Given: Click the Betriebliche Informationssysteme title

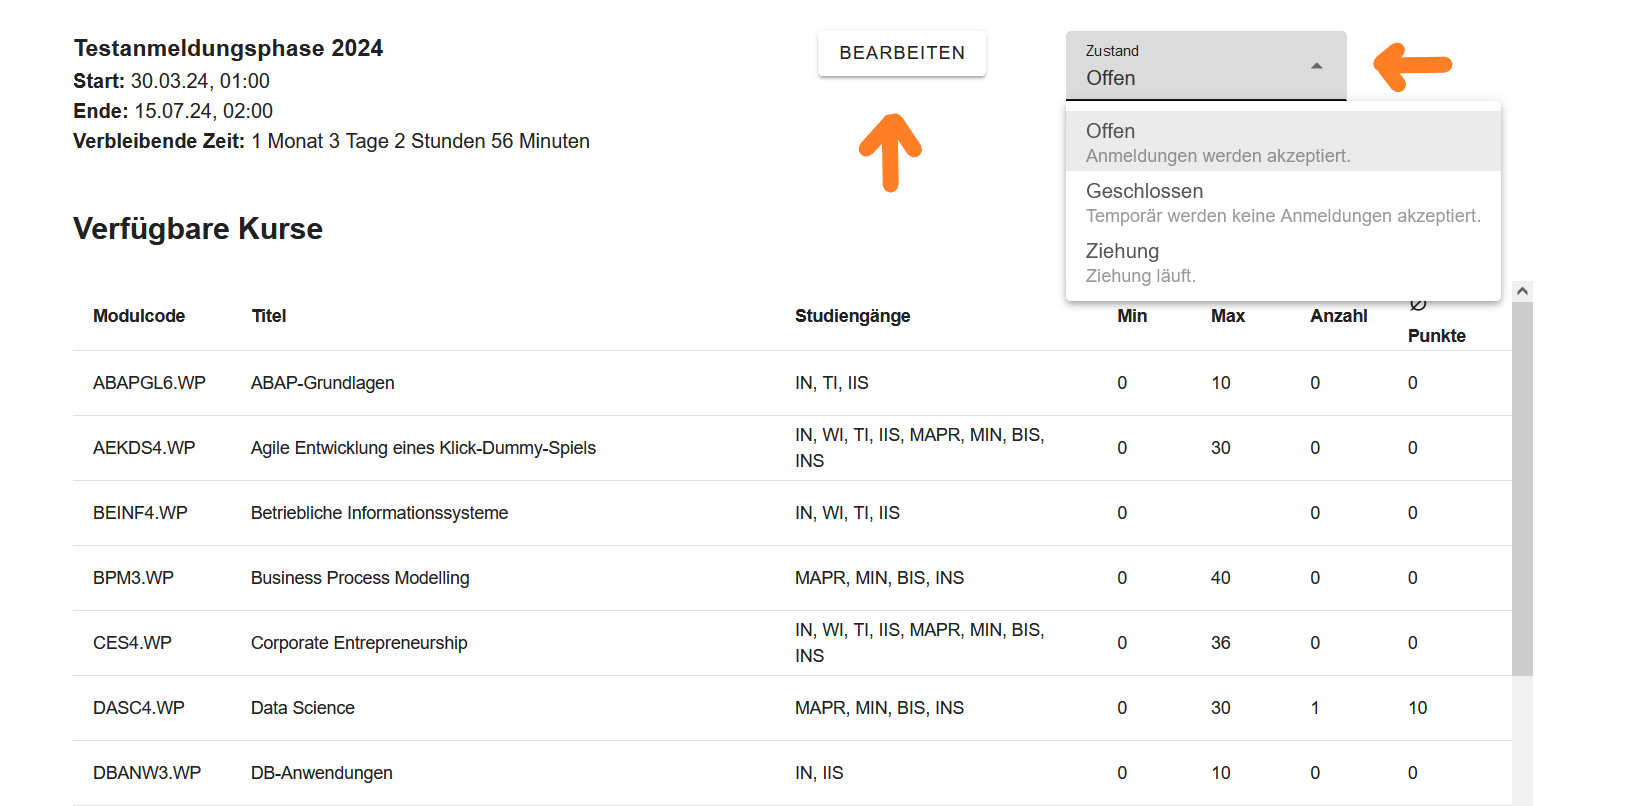Looking at the screenshot, I should pos(379,513).
